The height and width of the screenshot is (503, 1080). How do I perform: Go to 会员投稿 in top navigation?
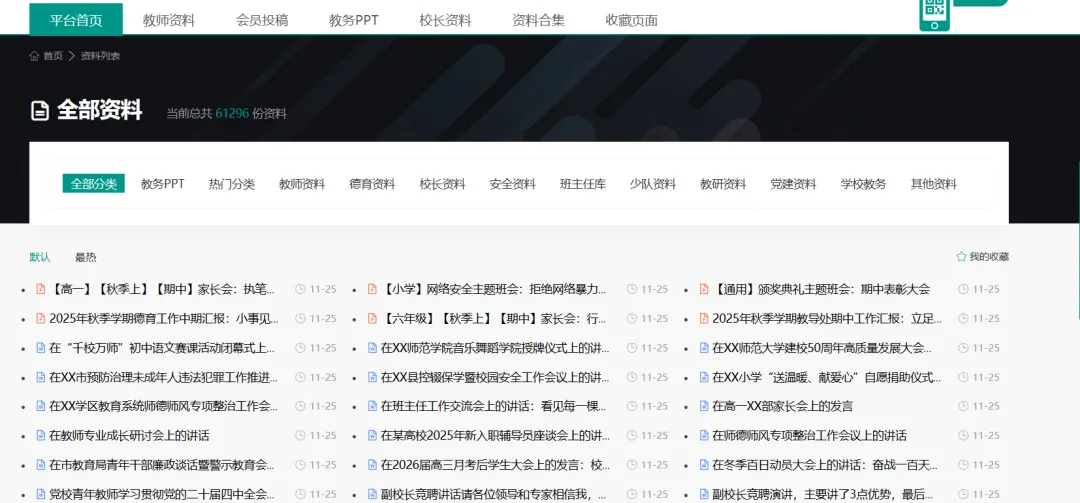click(x=262, y=20)
